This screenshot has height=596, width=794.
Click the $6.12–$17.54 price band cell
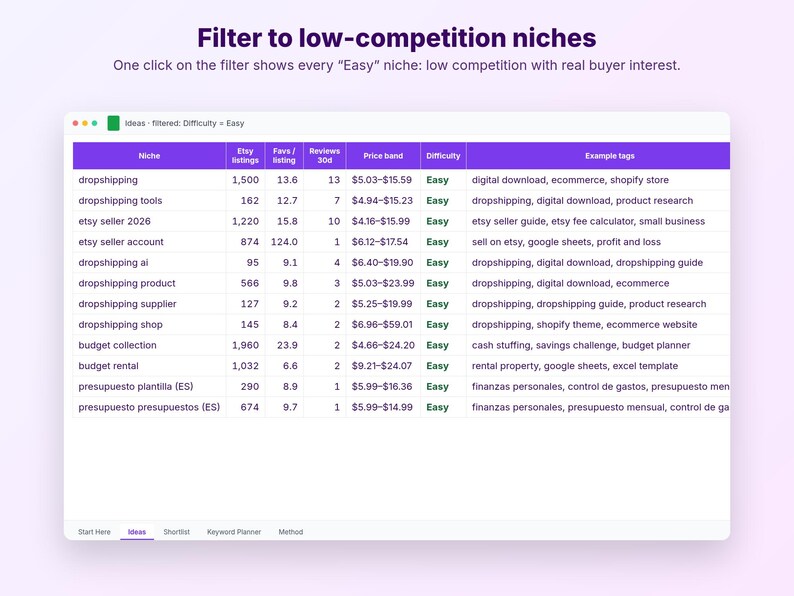click(x=383, y=242)
